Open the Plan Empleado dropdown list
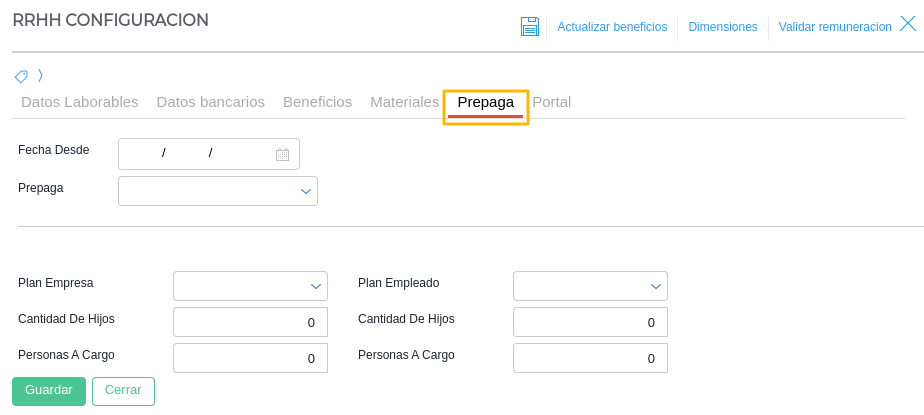This screenshot has height=415, width=924. tap(655, 287)
